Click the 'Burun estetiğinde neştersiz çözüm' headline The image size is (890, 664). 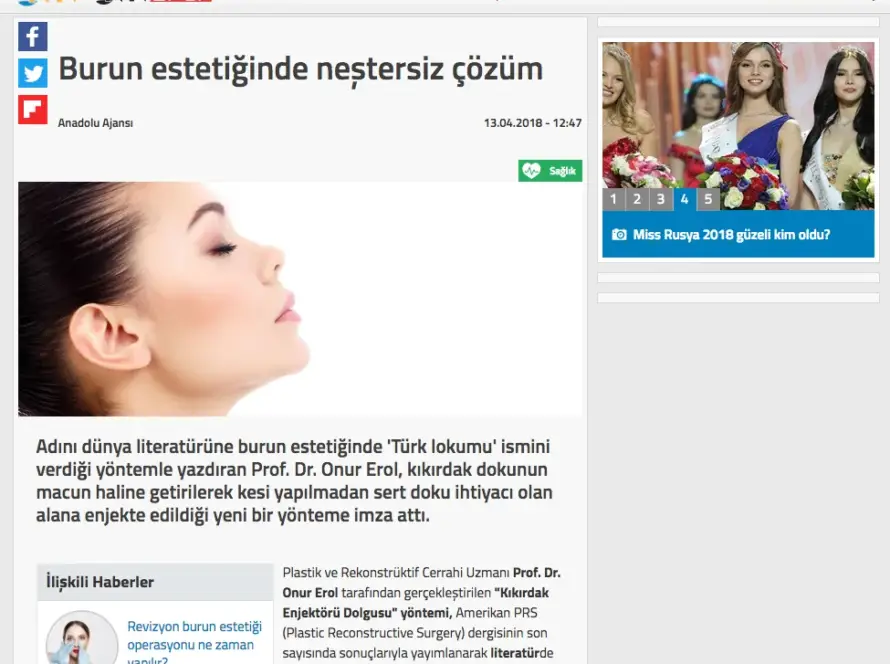coord(300,69)
